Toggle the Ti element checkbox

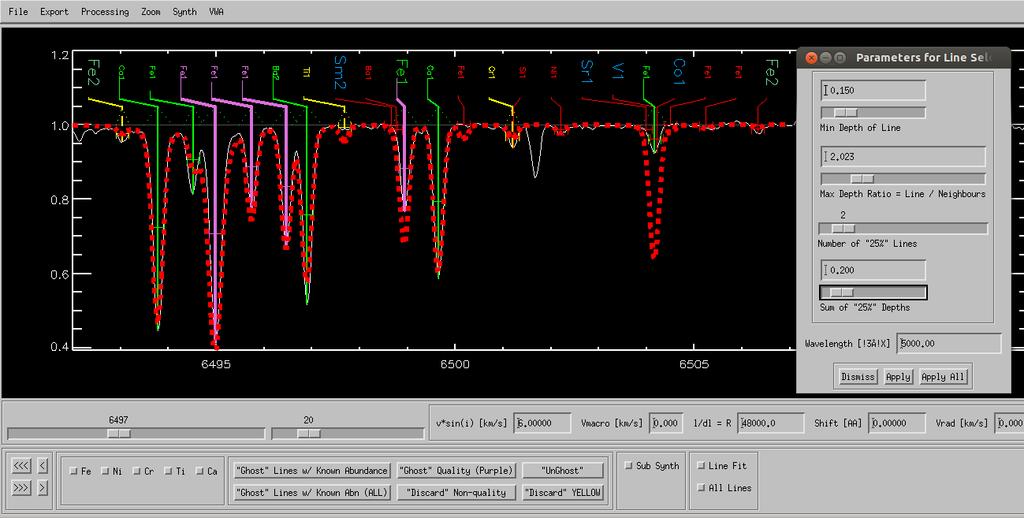168,471
